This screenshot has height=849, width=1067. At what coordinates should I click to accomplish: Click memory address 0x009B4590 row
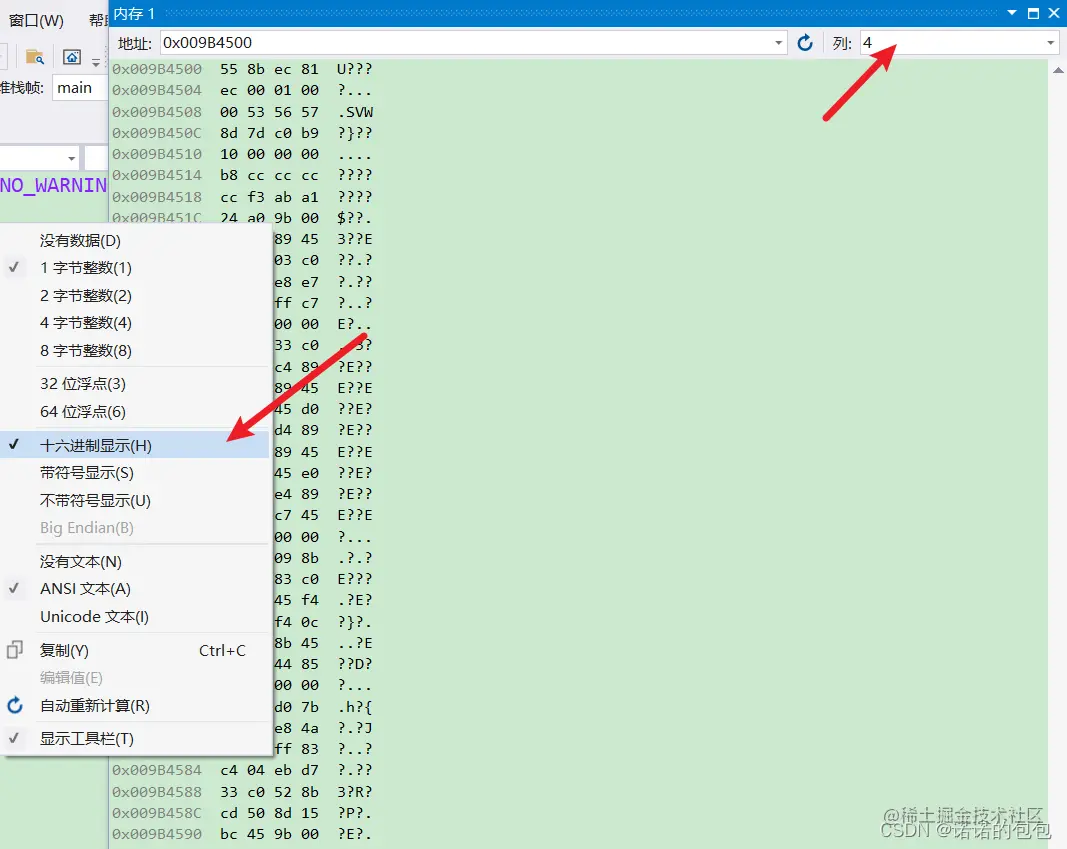[x=157, y=834]
